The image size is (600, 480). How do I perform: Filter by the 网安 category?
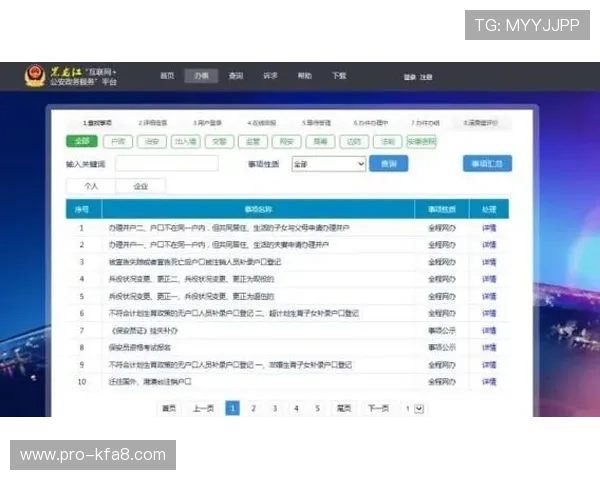(287, 142)
